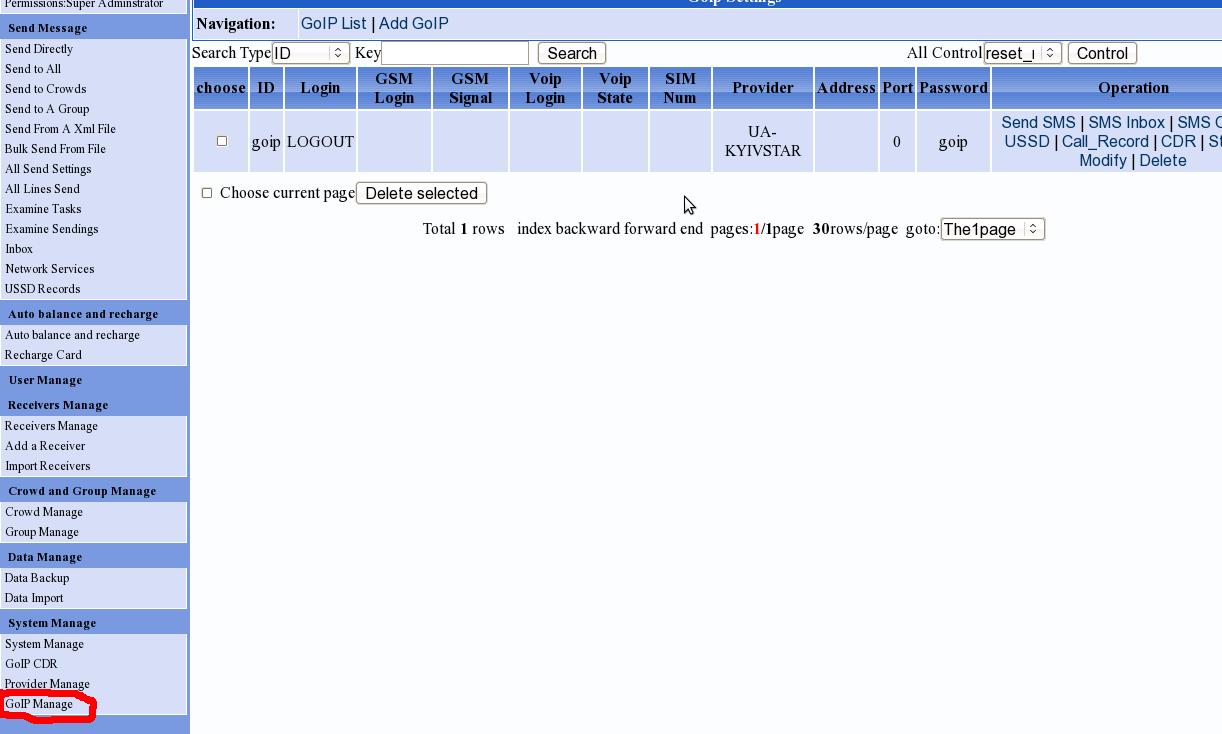Click the Search button
This screenshot has width=1222, height=734.
[x=572, y=53]
